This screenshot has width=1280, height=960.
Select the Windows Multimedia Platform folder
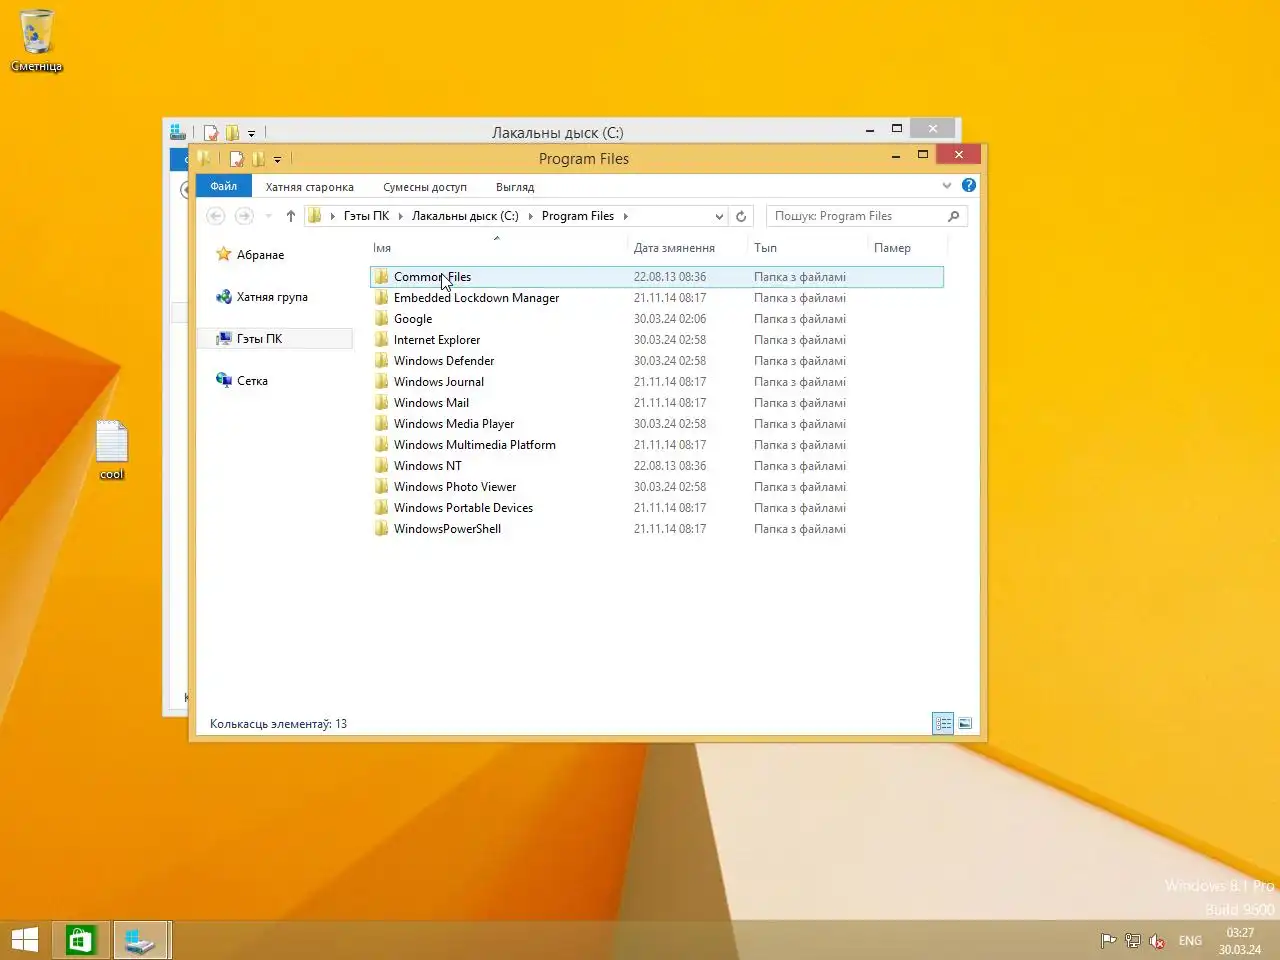click(x=656, y=445)
